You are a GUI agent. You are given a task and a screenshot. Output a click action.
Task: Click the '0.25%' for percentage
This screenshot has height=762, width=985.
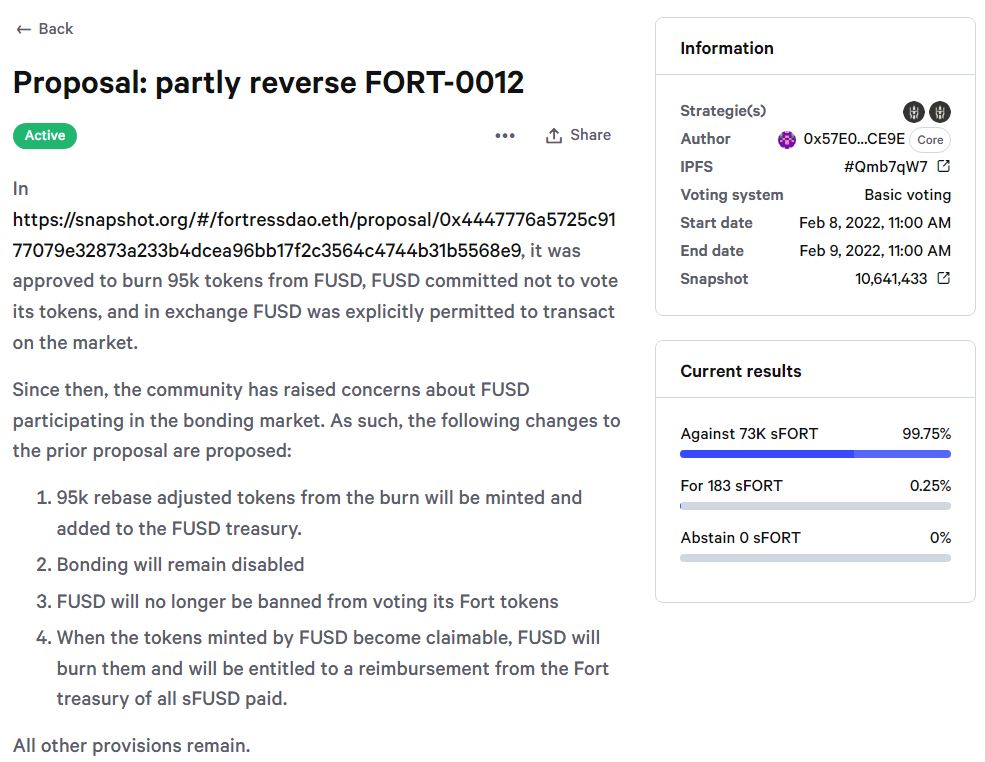930,486
